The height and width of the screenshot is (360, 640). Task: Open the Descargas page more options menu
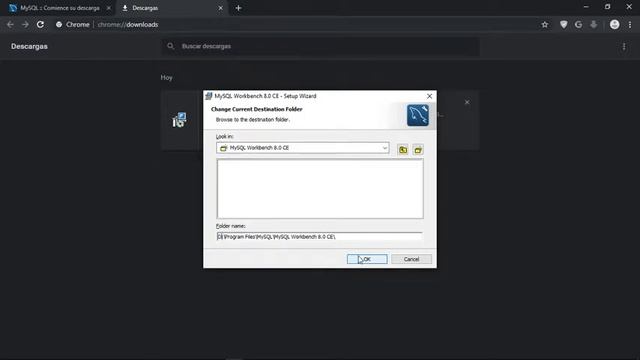(624, 47)
